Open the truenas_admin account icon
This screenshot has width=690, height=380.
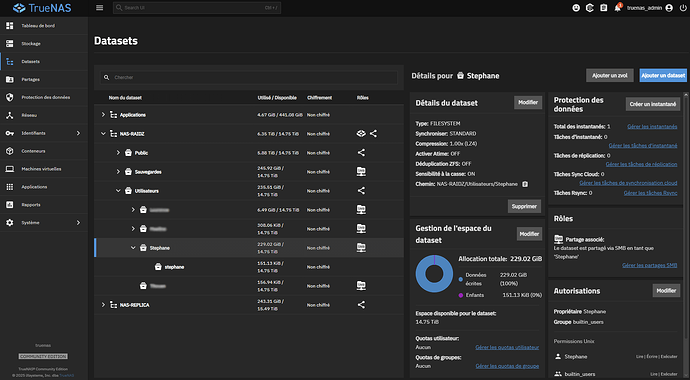[x=669, y=8]
